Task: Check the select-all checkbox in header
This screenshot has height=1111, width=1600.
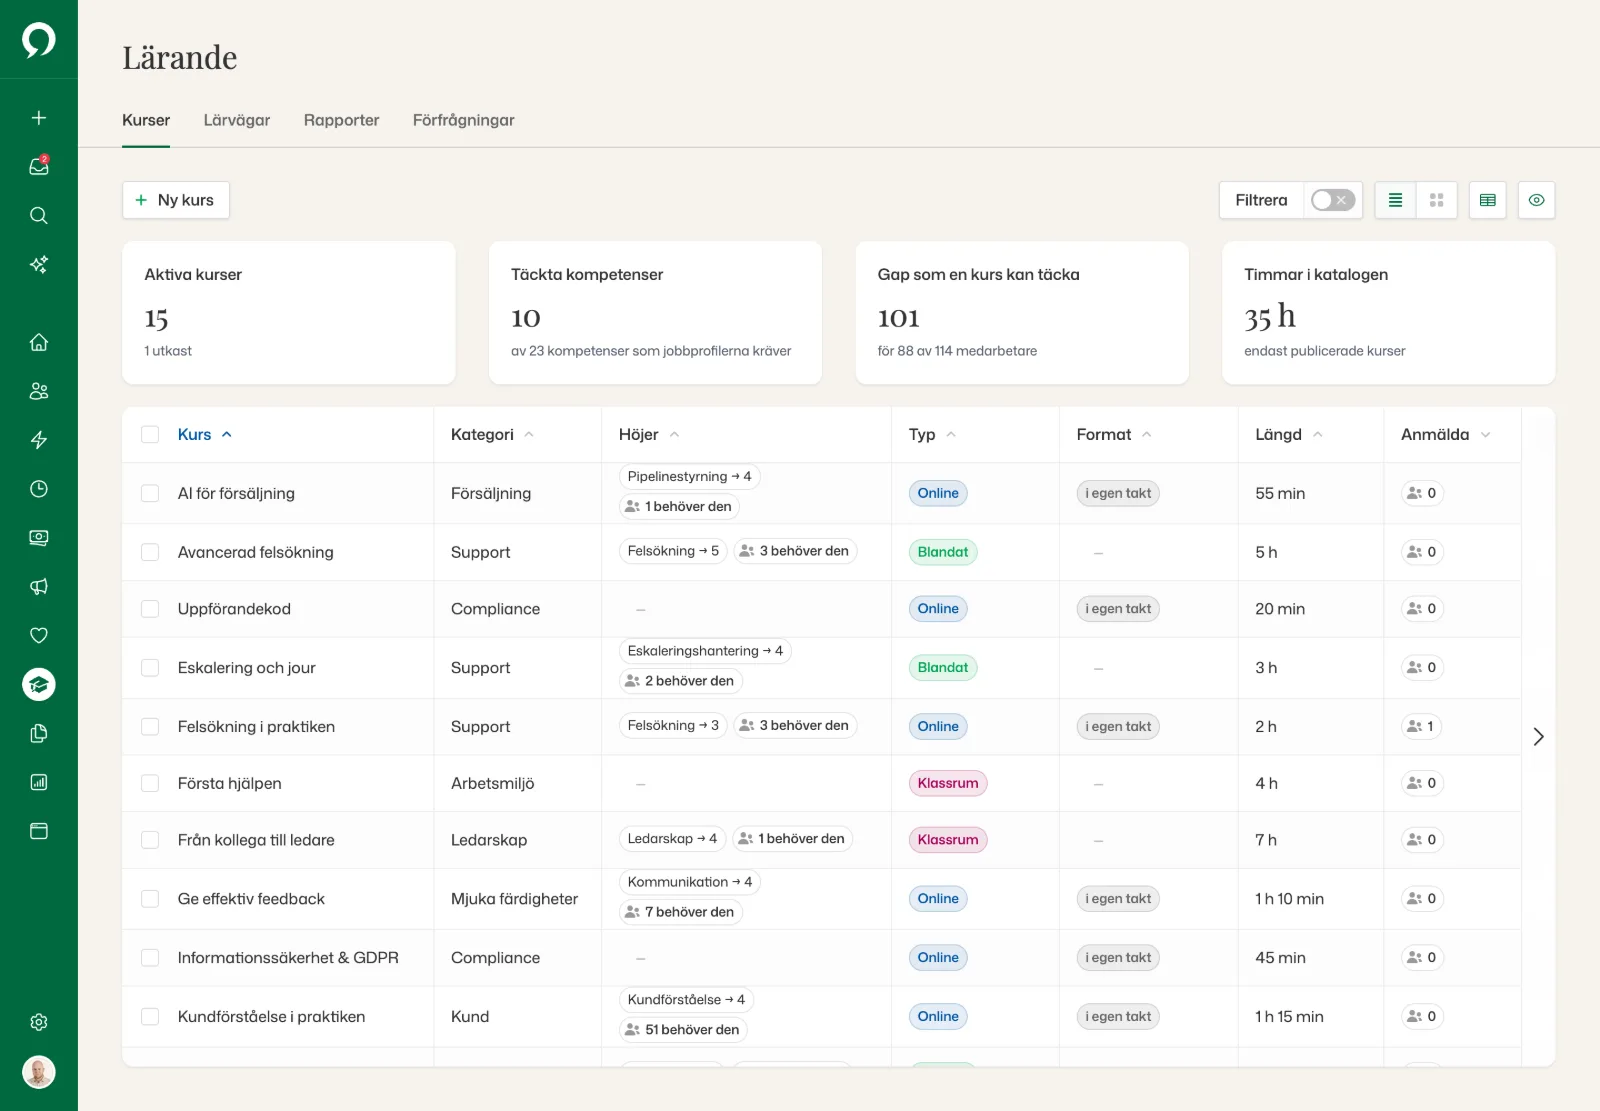Action: (x=150, y=434)
